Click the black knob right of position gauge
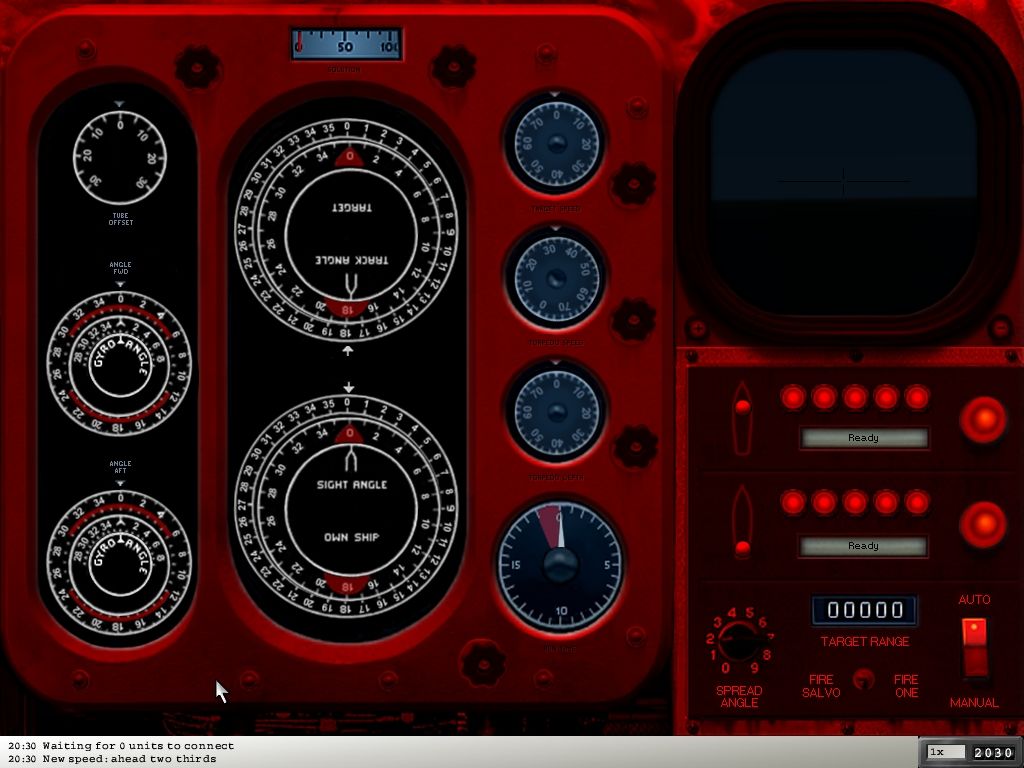Image resolution: width=1024 pixels, height=768 pixels. pyautogui.click(x=454, y=66)
